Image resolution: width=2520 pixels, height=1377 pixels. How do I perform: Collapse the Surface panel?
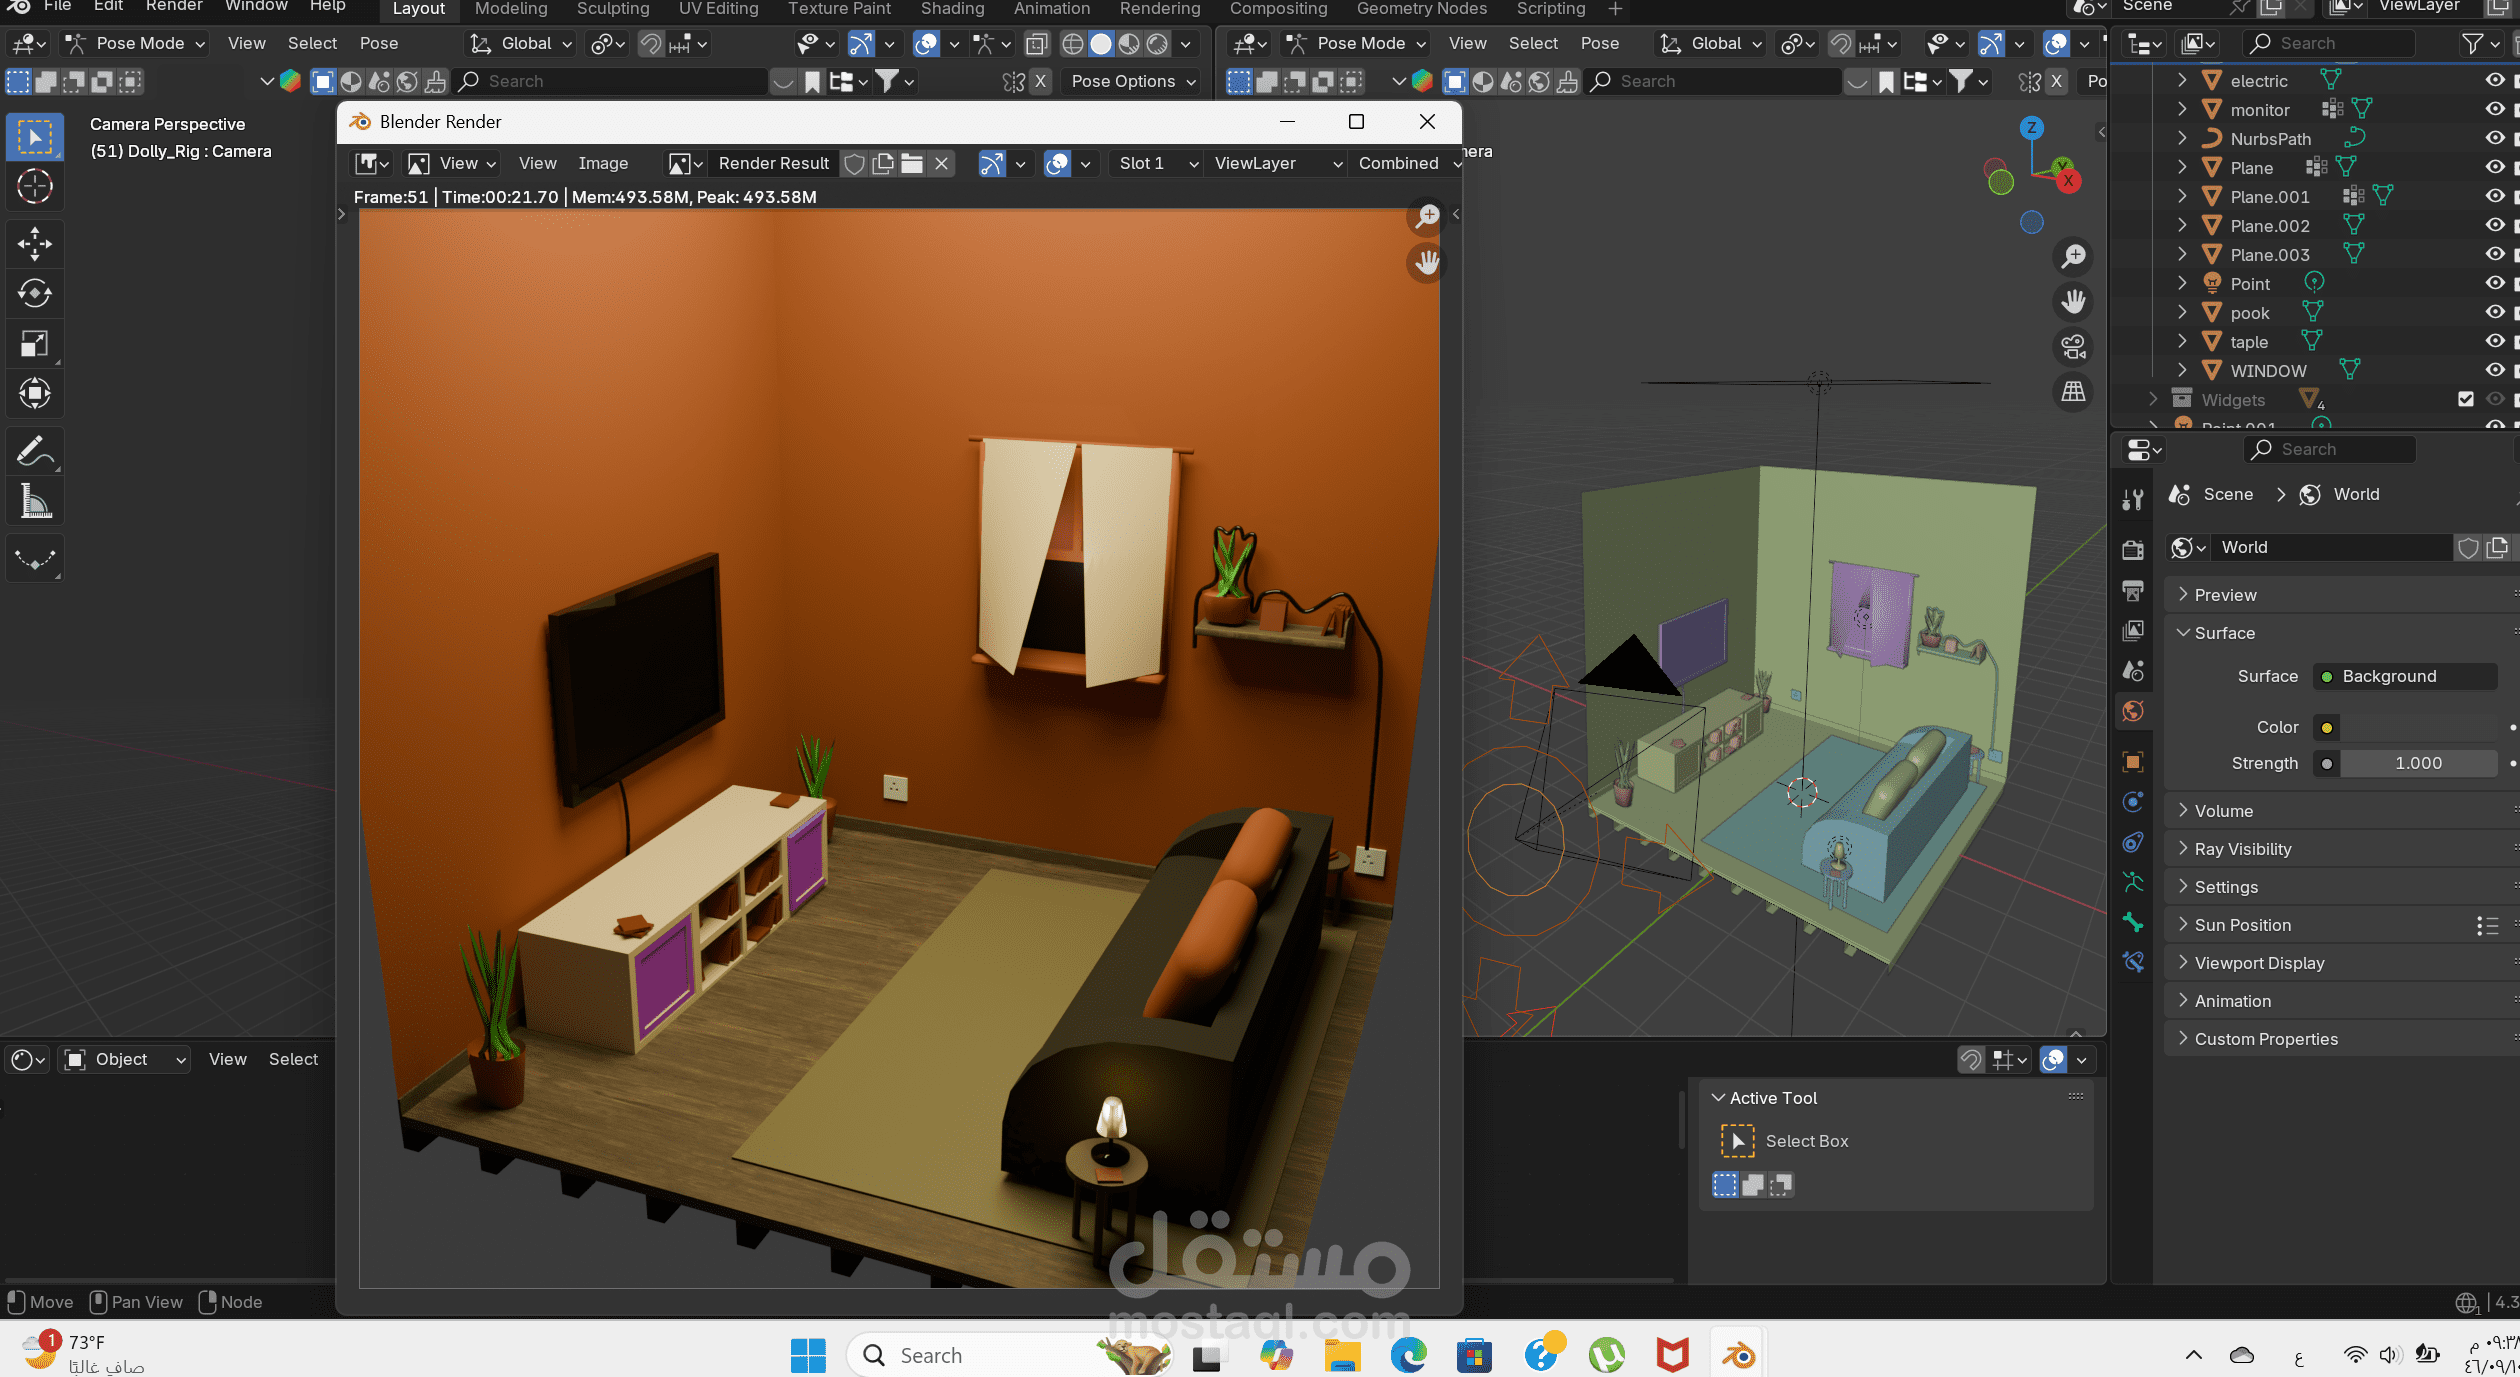2224,633
